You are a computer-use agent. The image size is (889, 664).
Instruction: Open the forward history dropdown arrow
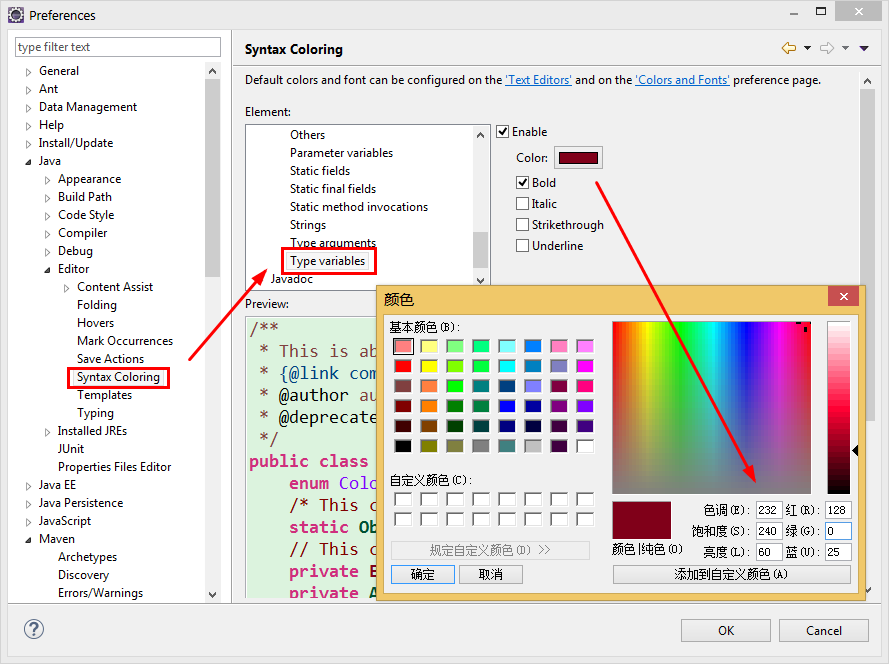[x=845, y=48]
